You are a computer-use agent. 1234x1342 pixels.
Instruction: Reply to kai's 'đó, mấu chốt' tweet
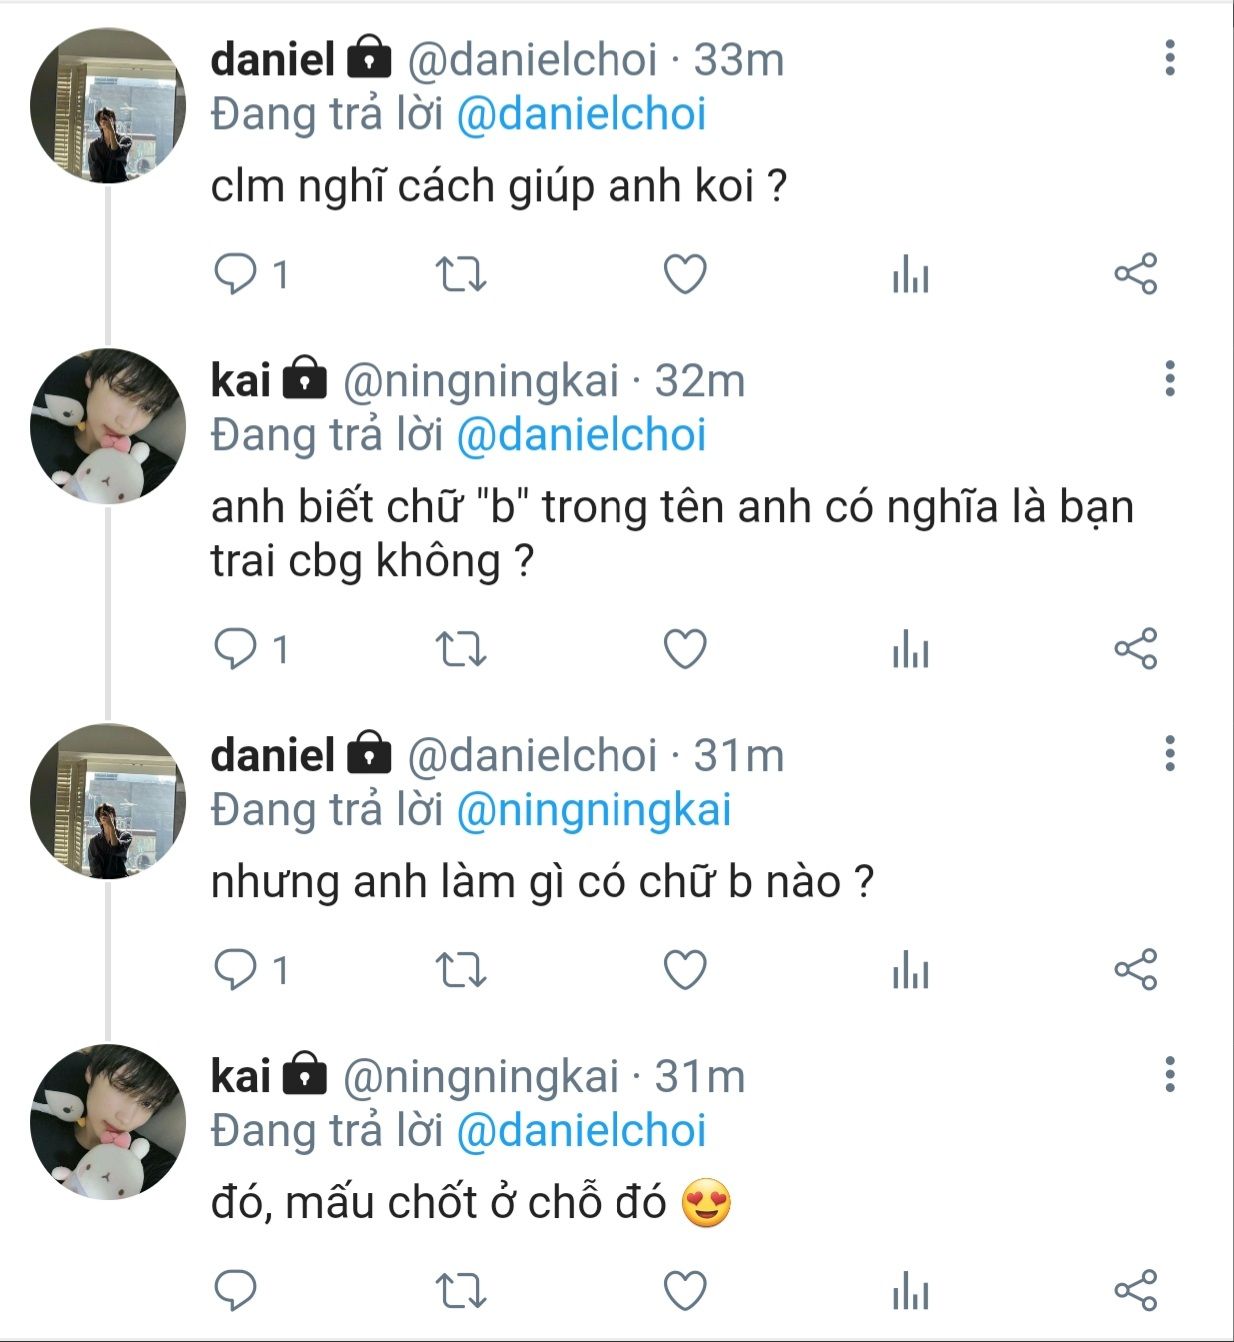[x=236, y=1290]
